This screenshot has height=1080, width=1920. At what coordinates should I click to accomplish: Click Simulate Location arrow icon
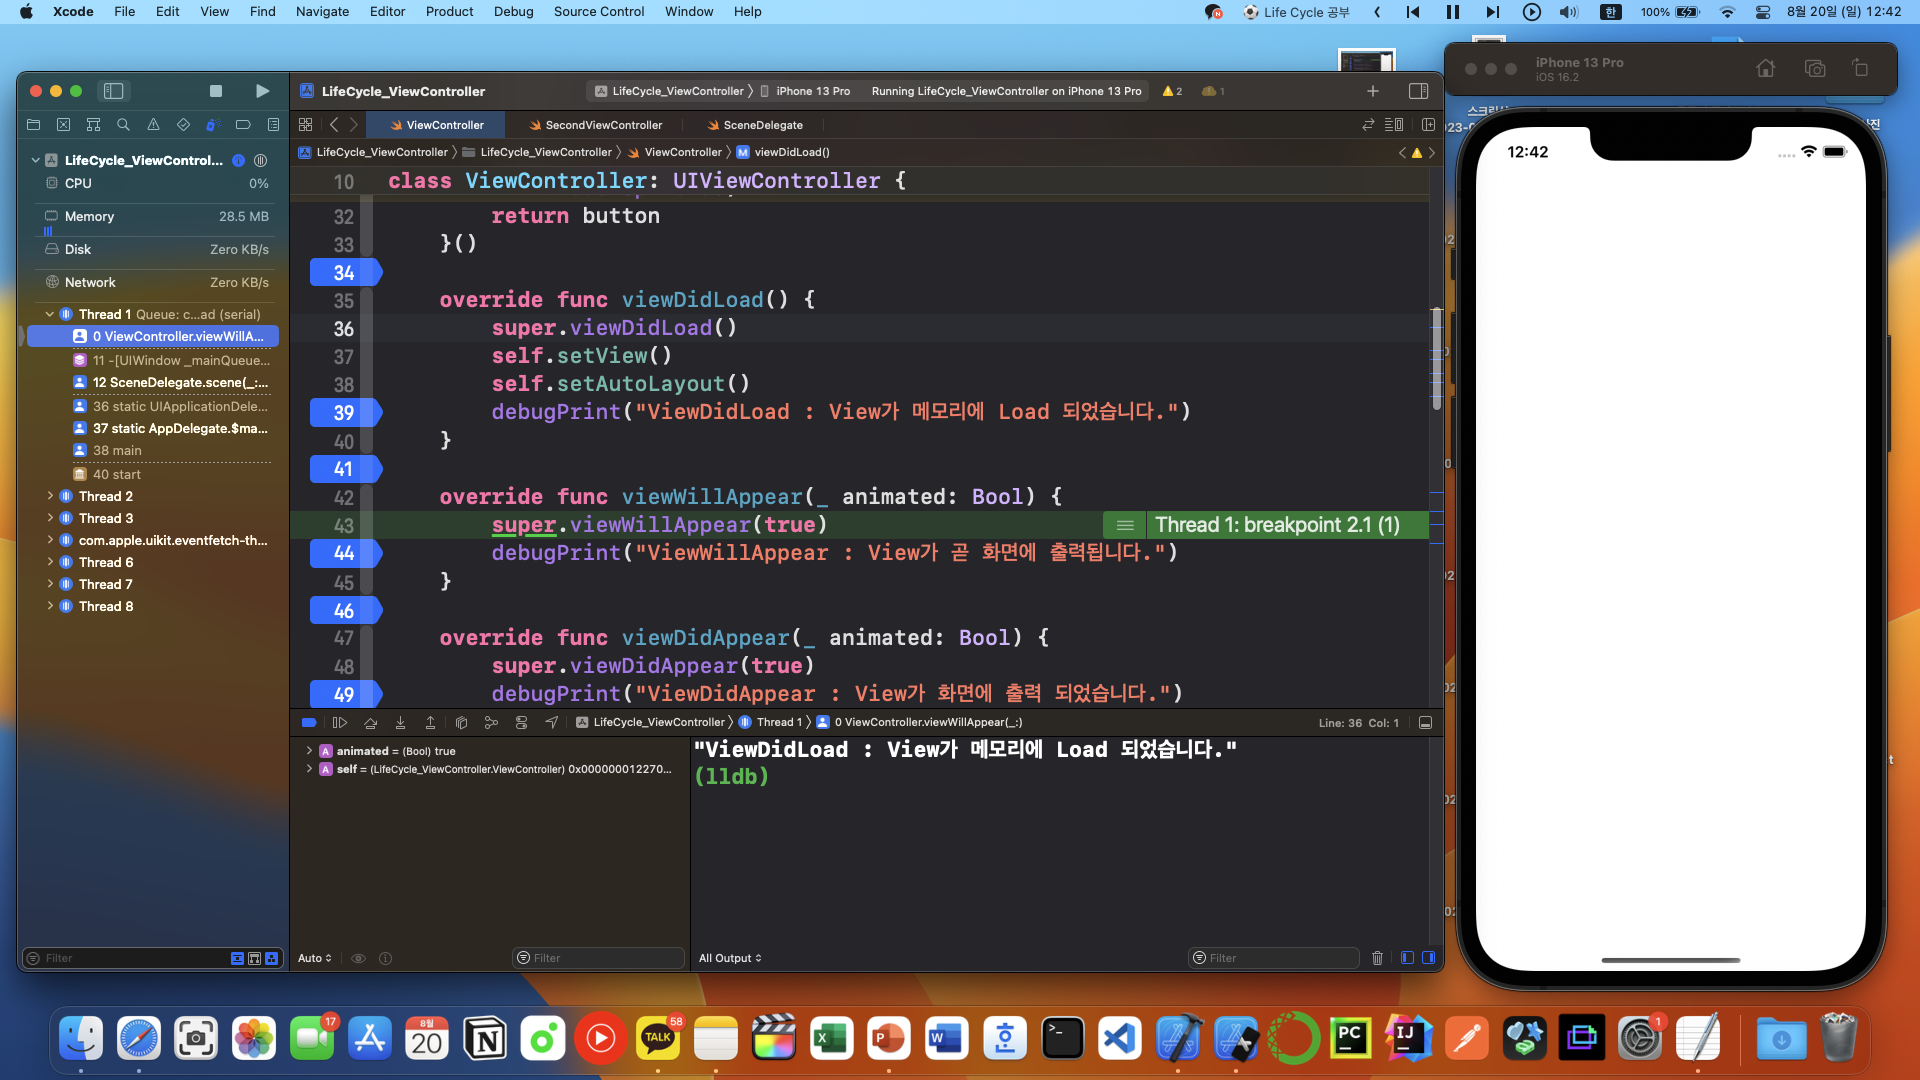(551, 722)
